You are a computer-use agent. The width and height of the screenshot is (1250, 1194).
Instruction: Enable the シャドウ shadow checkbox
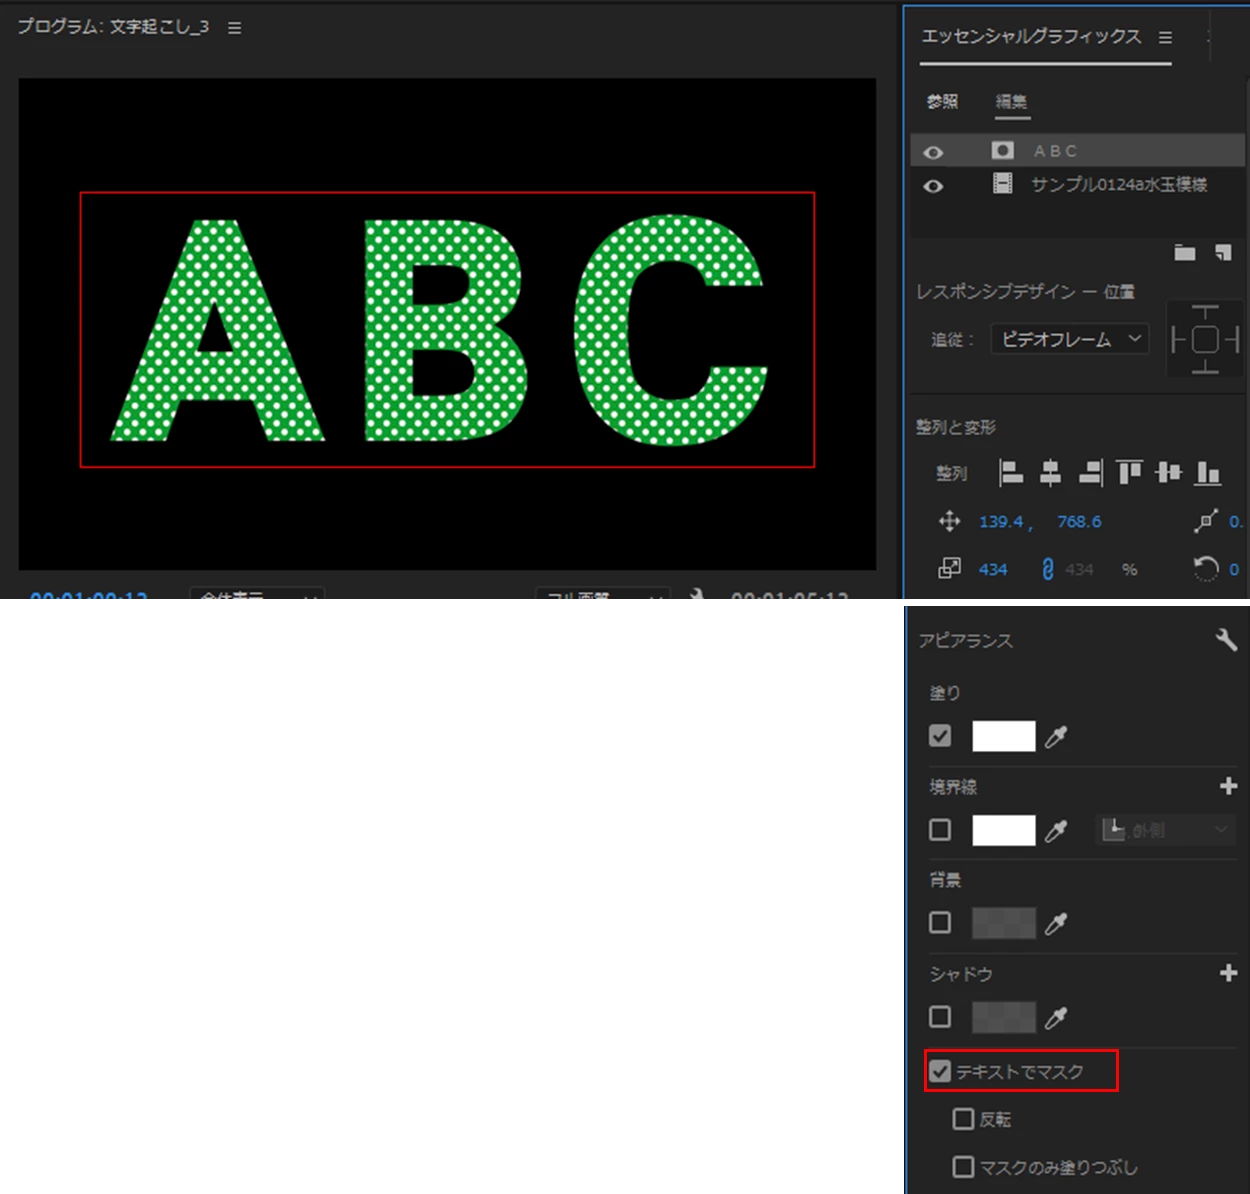pos(940,1017)
